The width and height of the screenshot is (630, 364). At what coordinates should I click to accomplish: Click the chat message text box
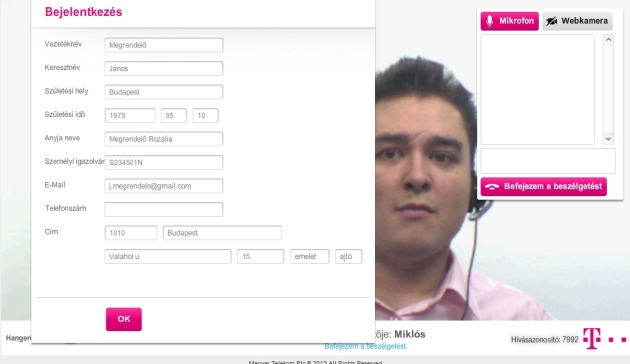pyautogui.click(x=548, y=161)
